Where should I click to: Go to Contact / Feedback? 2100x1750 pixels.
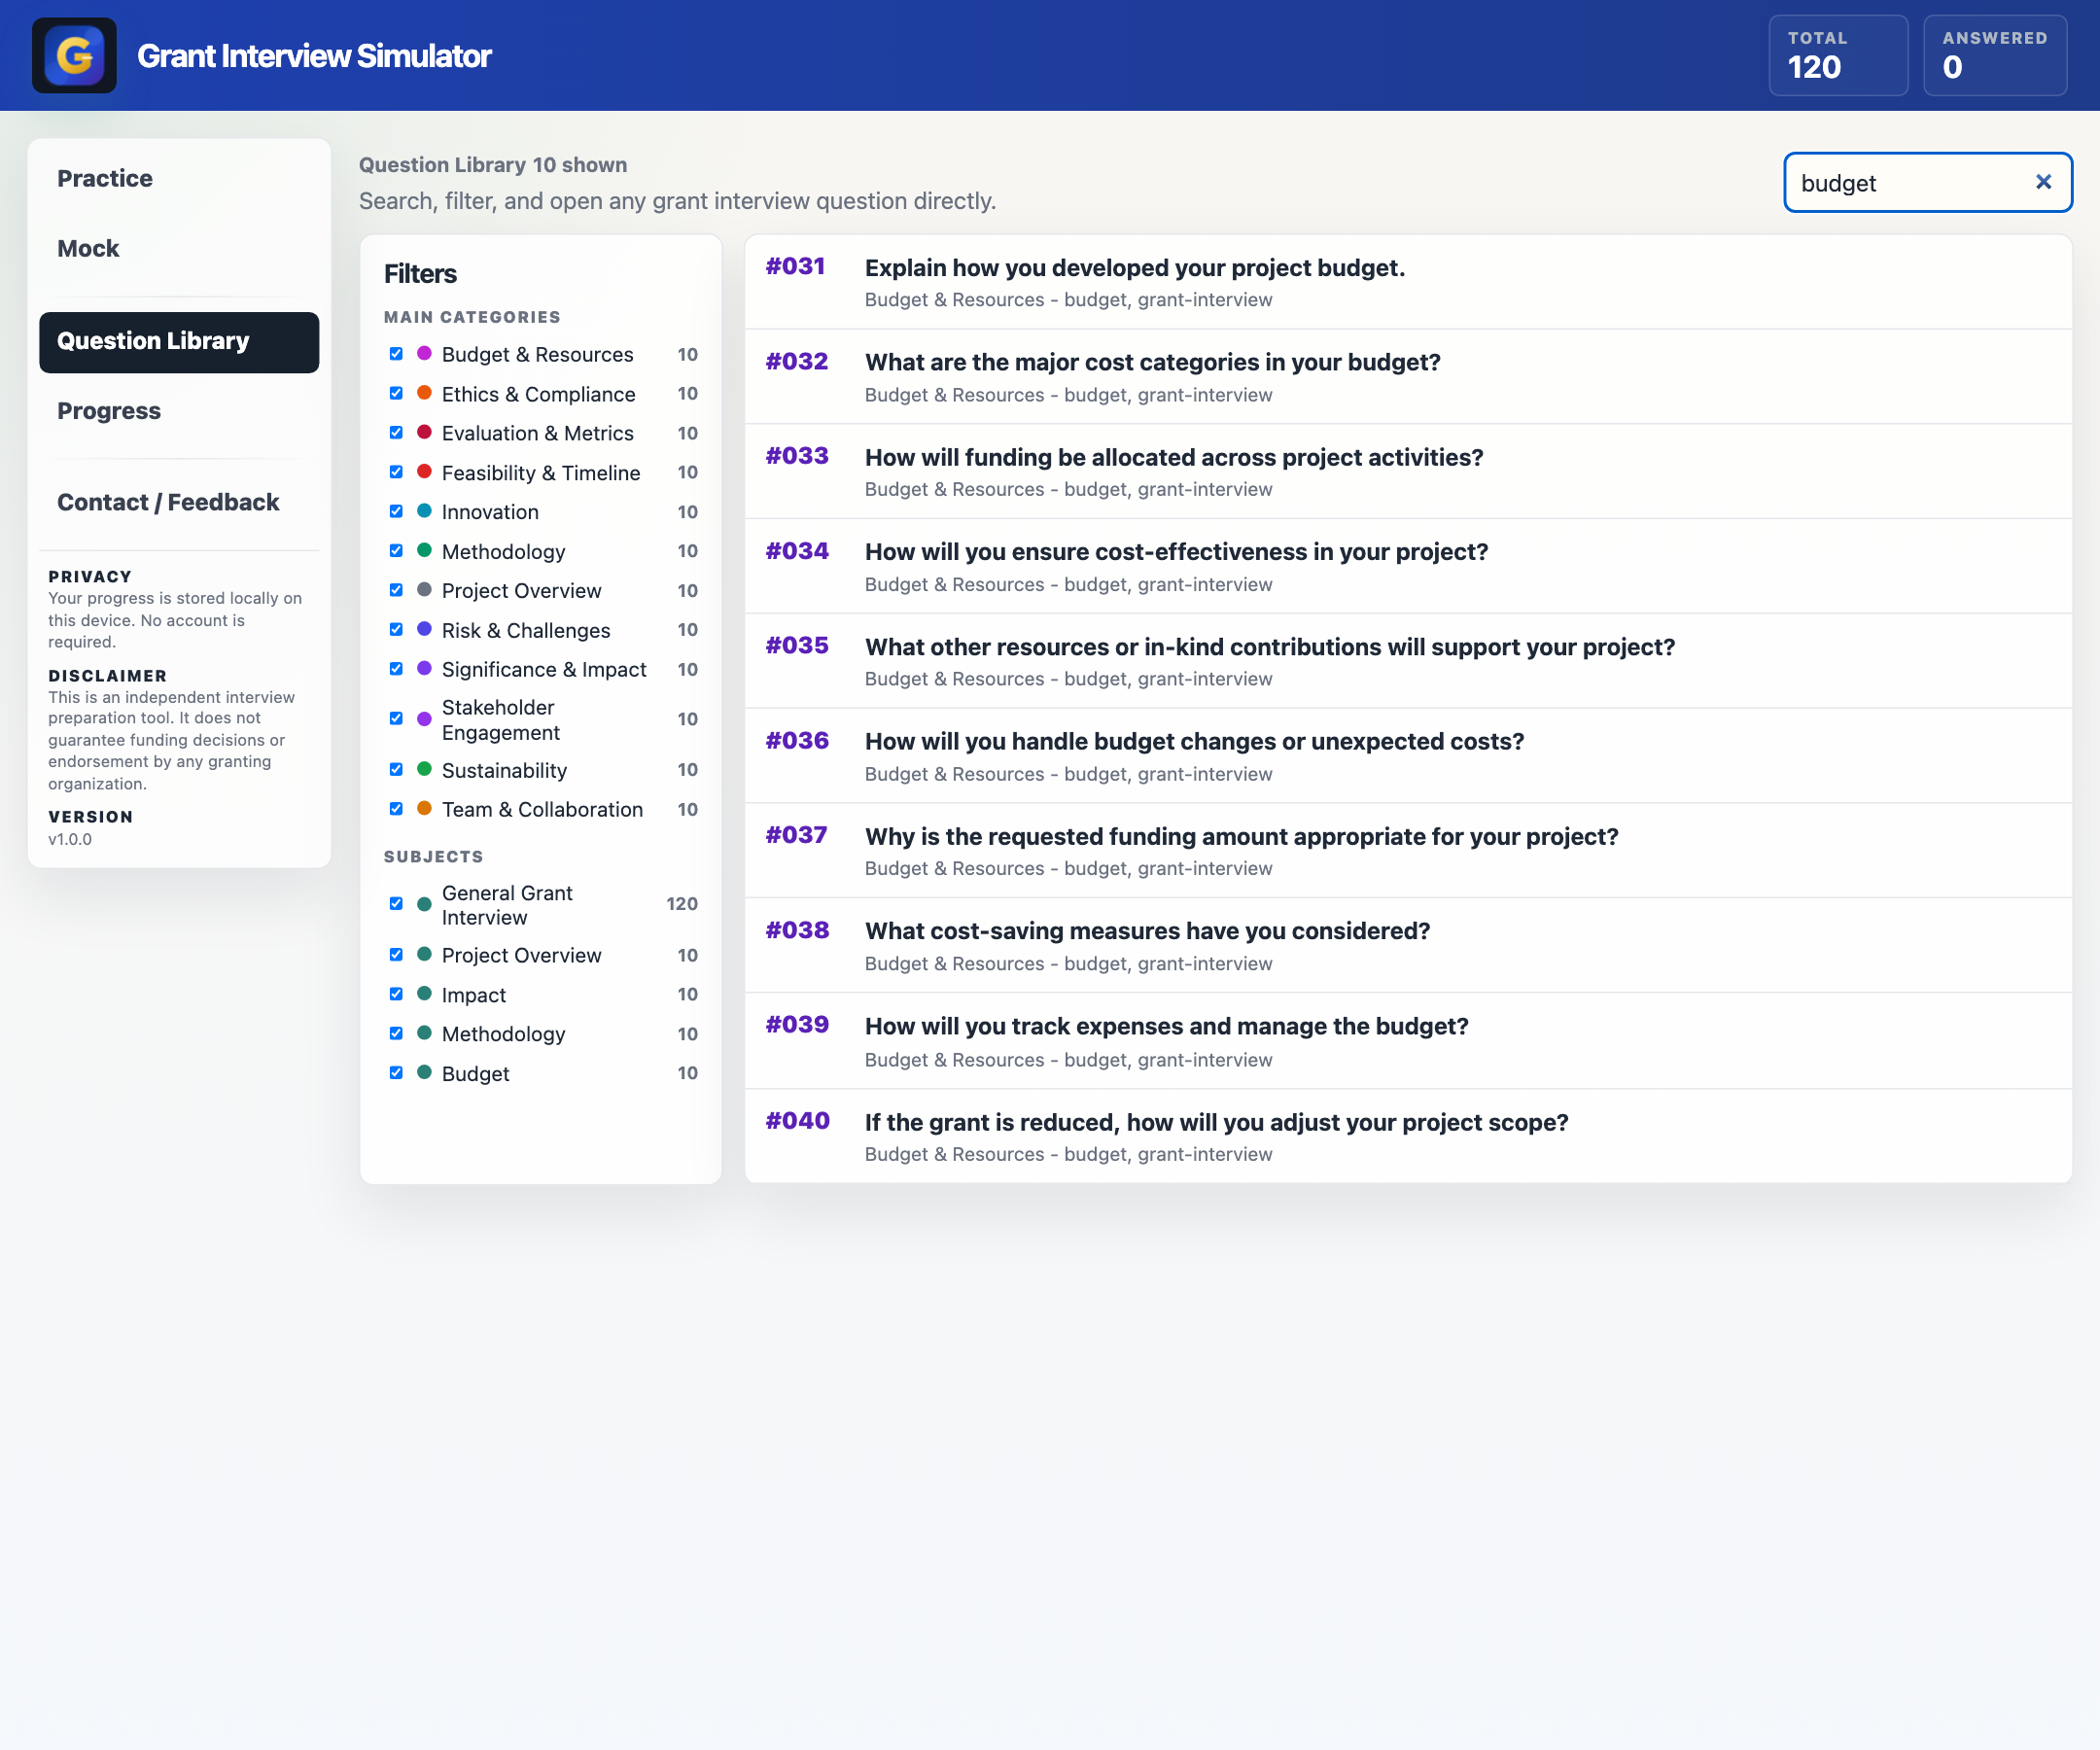(179, 502)
